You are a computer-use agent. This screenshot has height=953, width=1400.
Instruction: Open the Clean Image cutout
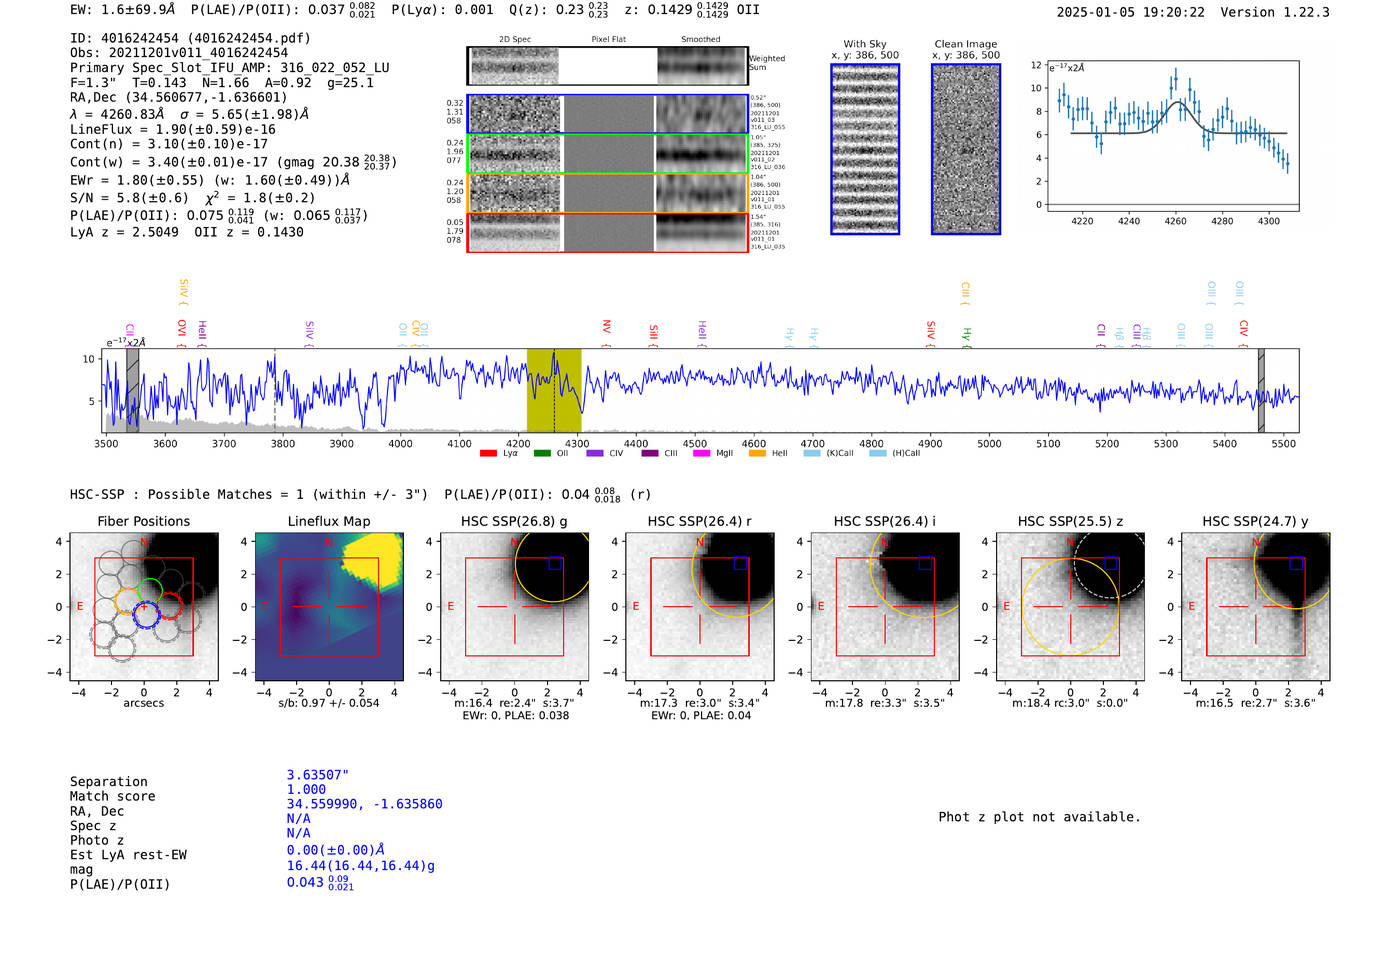[x=966, y=149]
